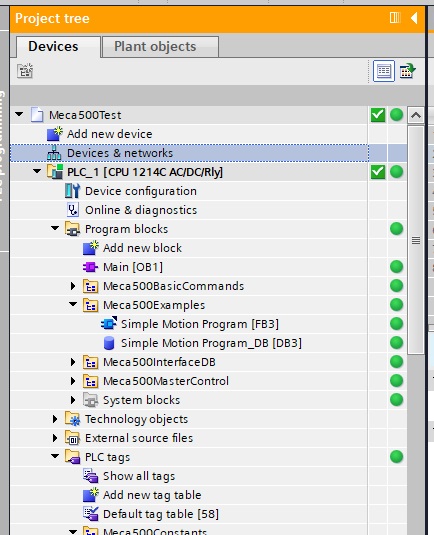Select 'Main [OB1]' text in tree

[133, 267]
